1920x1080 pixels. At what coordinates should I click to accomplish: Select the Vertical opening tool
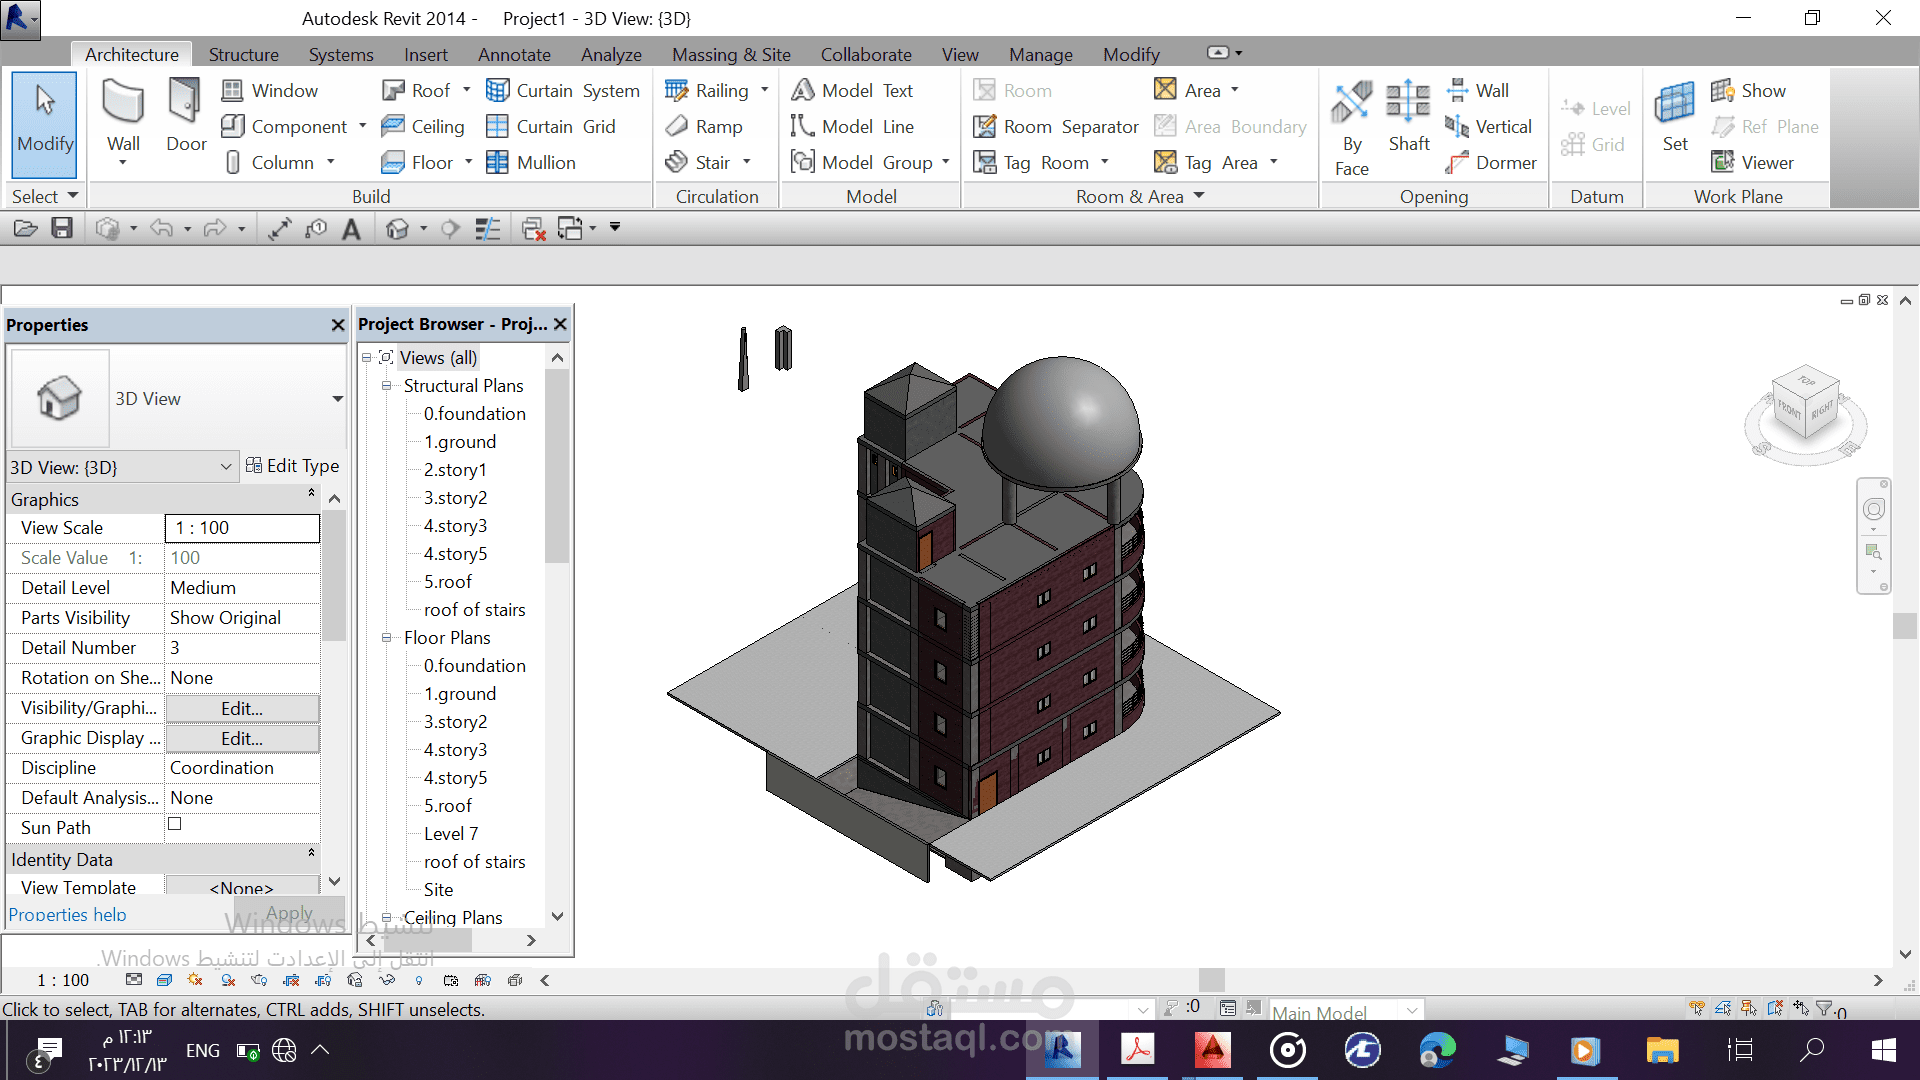pos(1489,126)
